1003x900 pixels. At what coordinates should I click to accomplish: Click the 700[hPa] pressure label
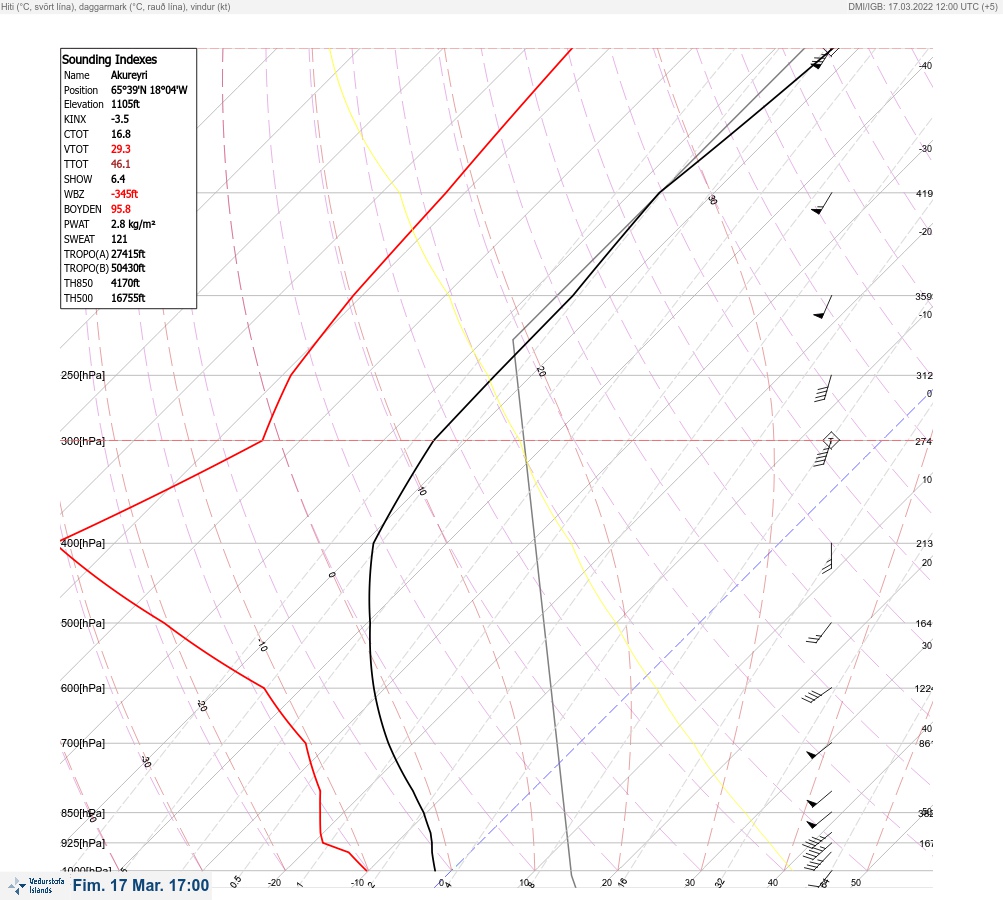tap(83, 743)
